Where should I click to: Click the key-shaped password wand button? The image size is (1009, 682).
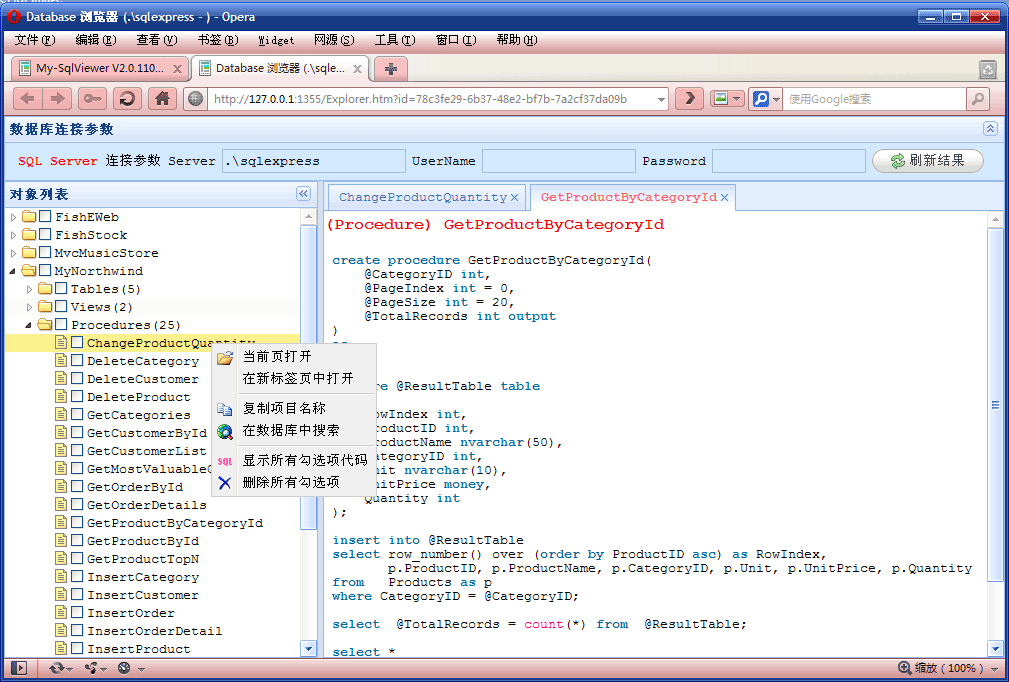[92, 98]
